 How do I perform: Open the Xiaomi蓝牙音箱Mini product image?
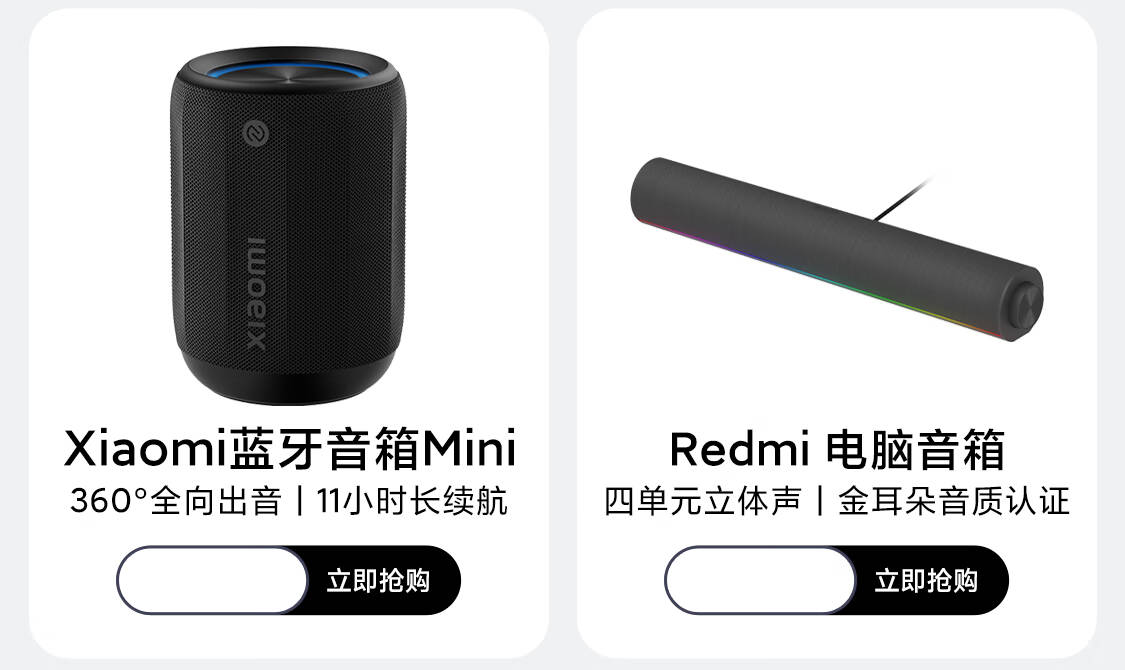288,226
